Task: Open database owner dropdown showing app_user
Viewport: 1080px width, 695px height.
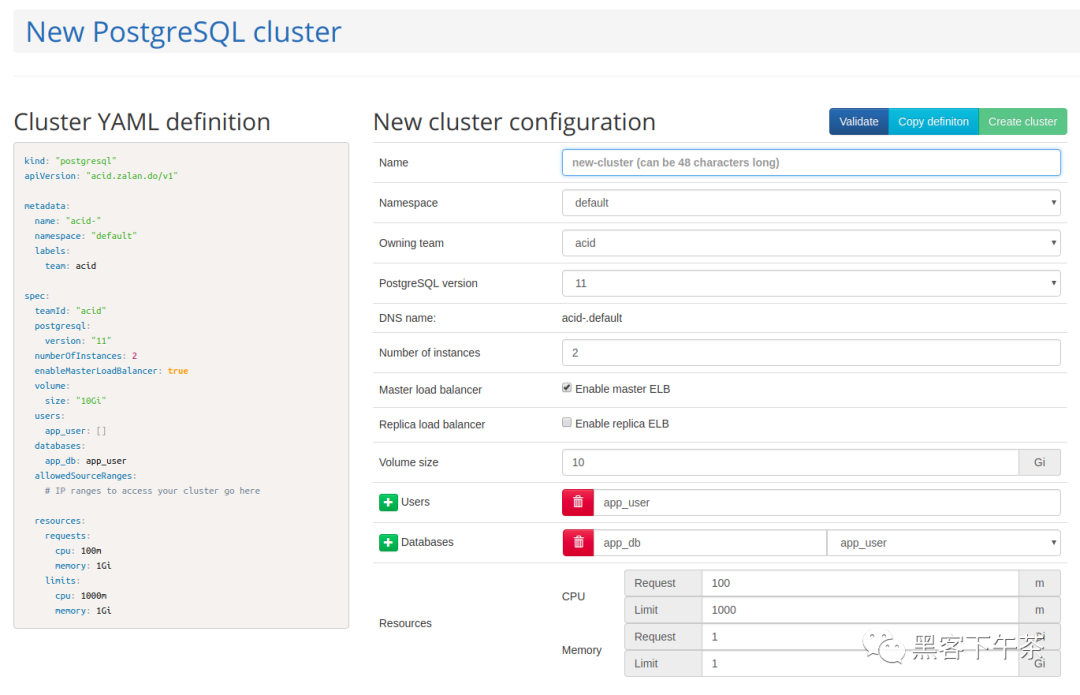Action: 943,543
